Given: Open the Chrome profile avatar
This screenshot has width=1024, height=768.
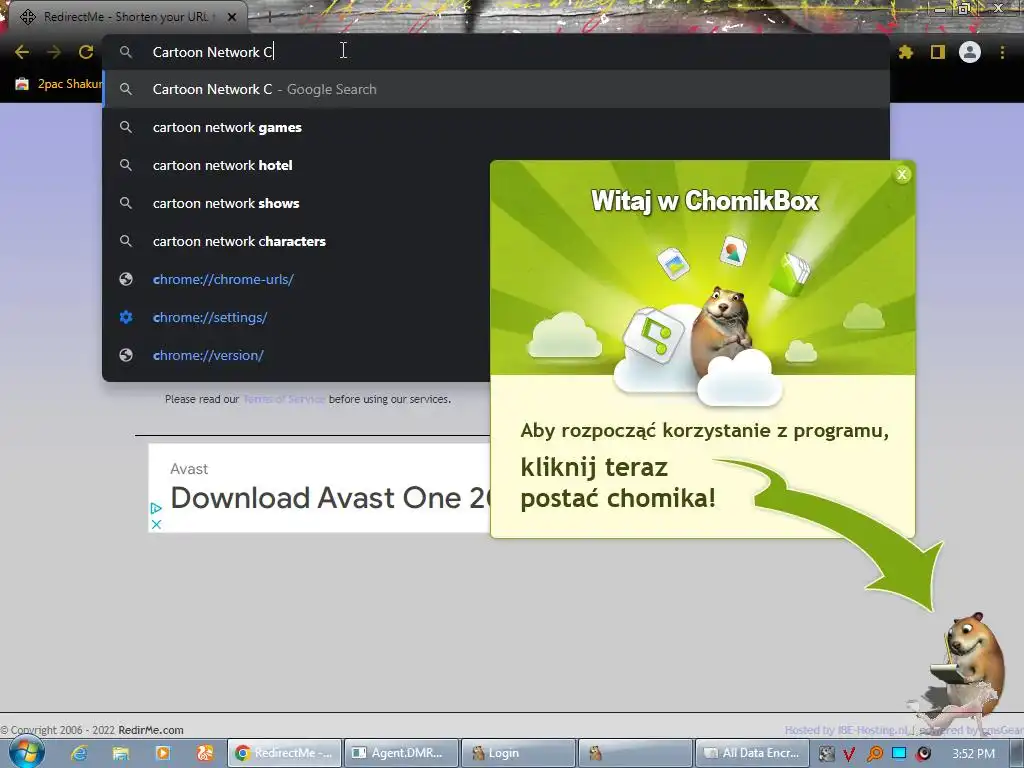Looking at the screenshot, I should (x=970, y=52).
